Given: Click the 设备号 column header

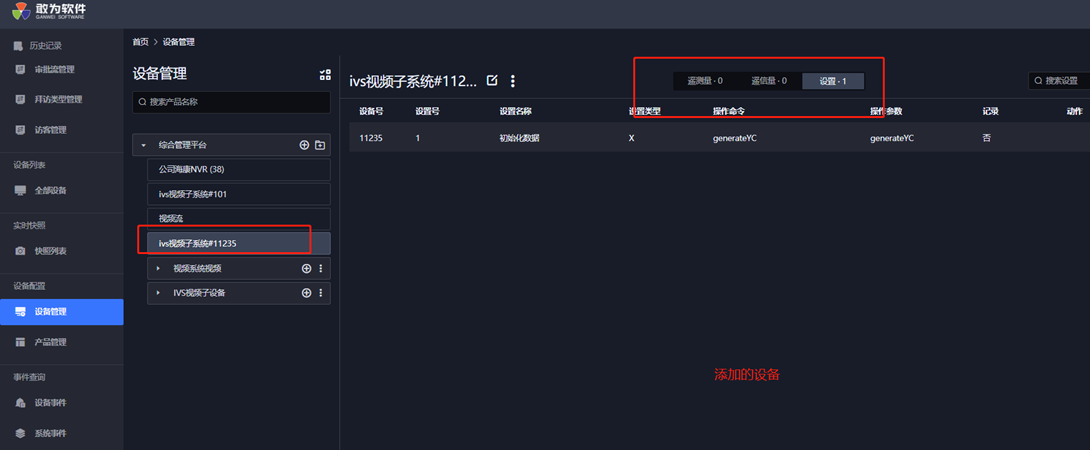Looking at the screenshot, I should tap(371, 111).
